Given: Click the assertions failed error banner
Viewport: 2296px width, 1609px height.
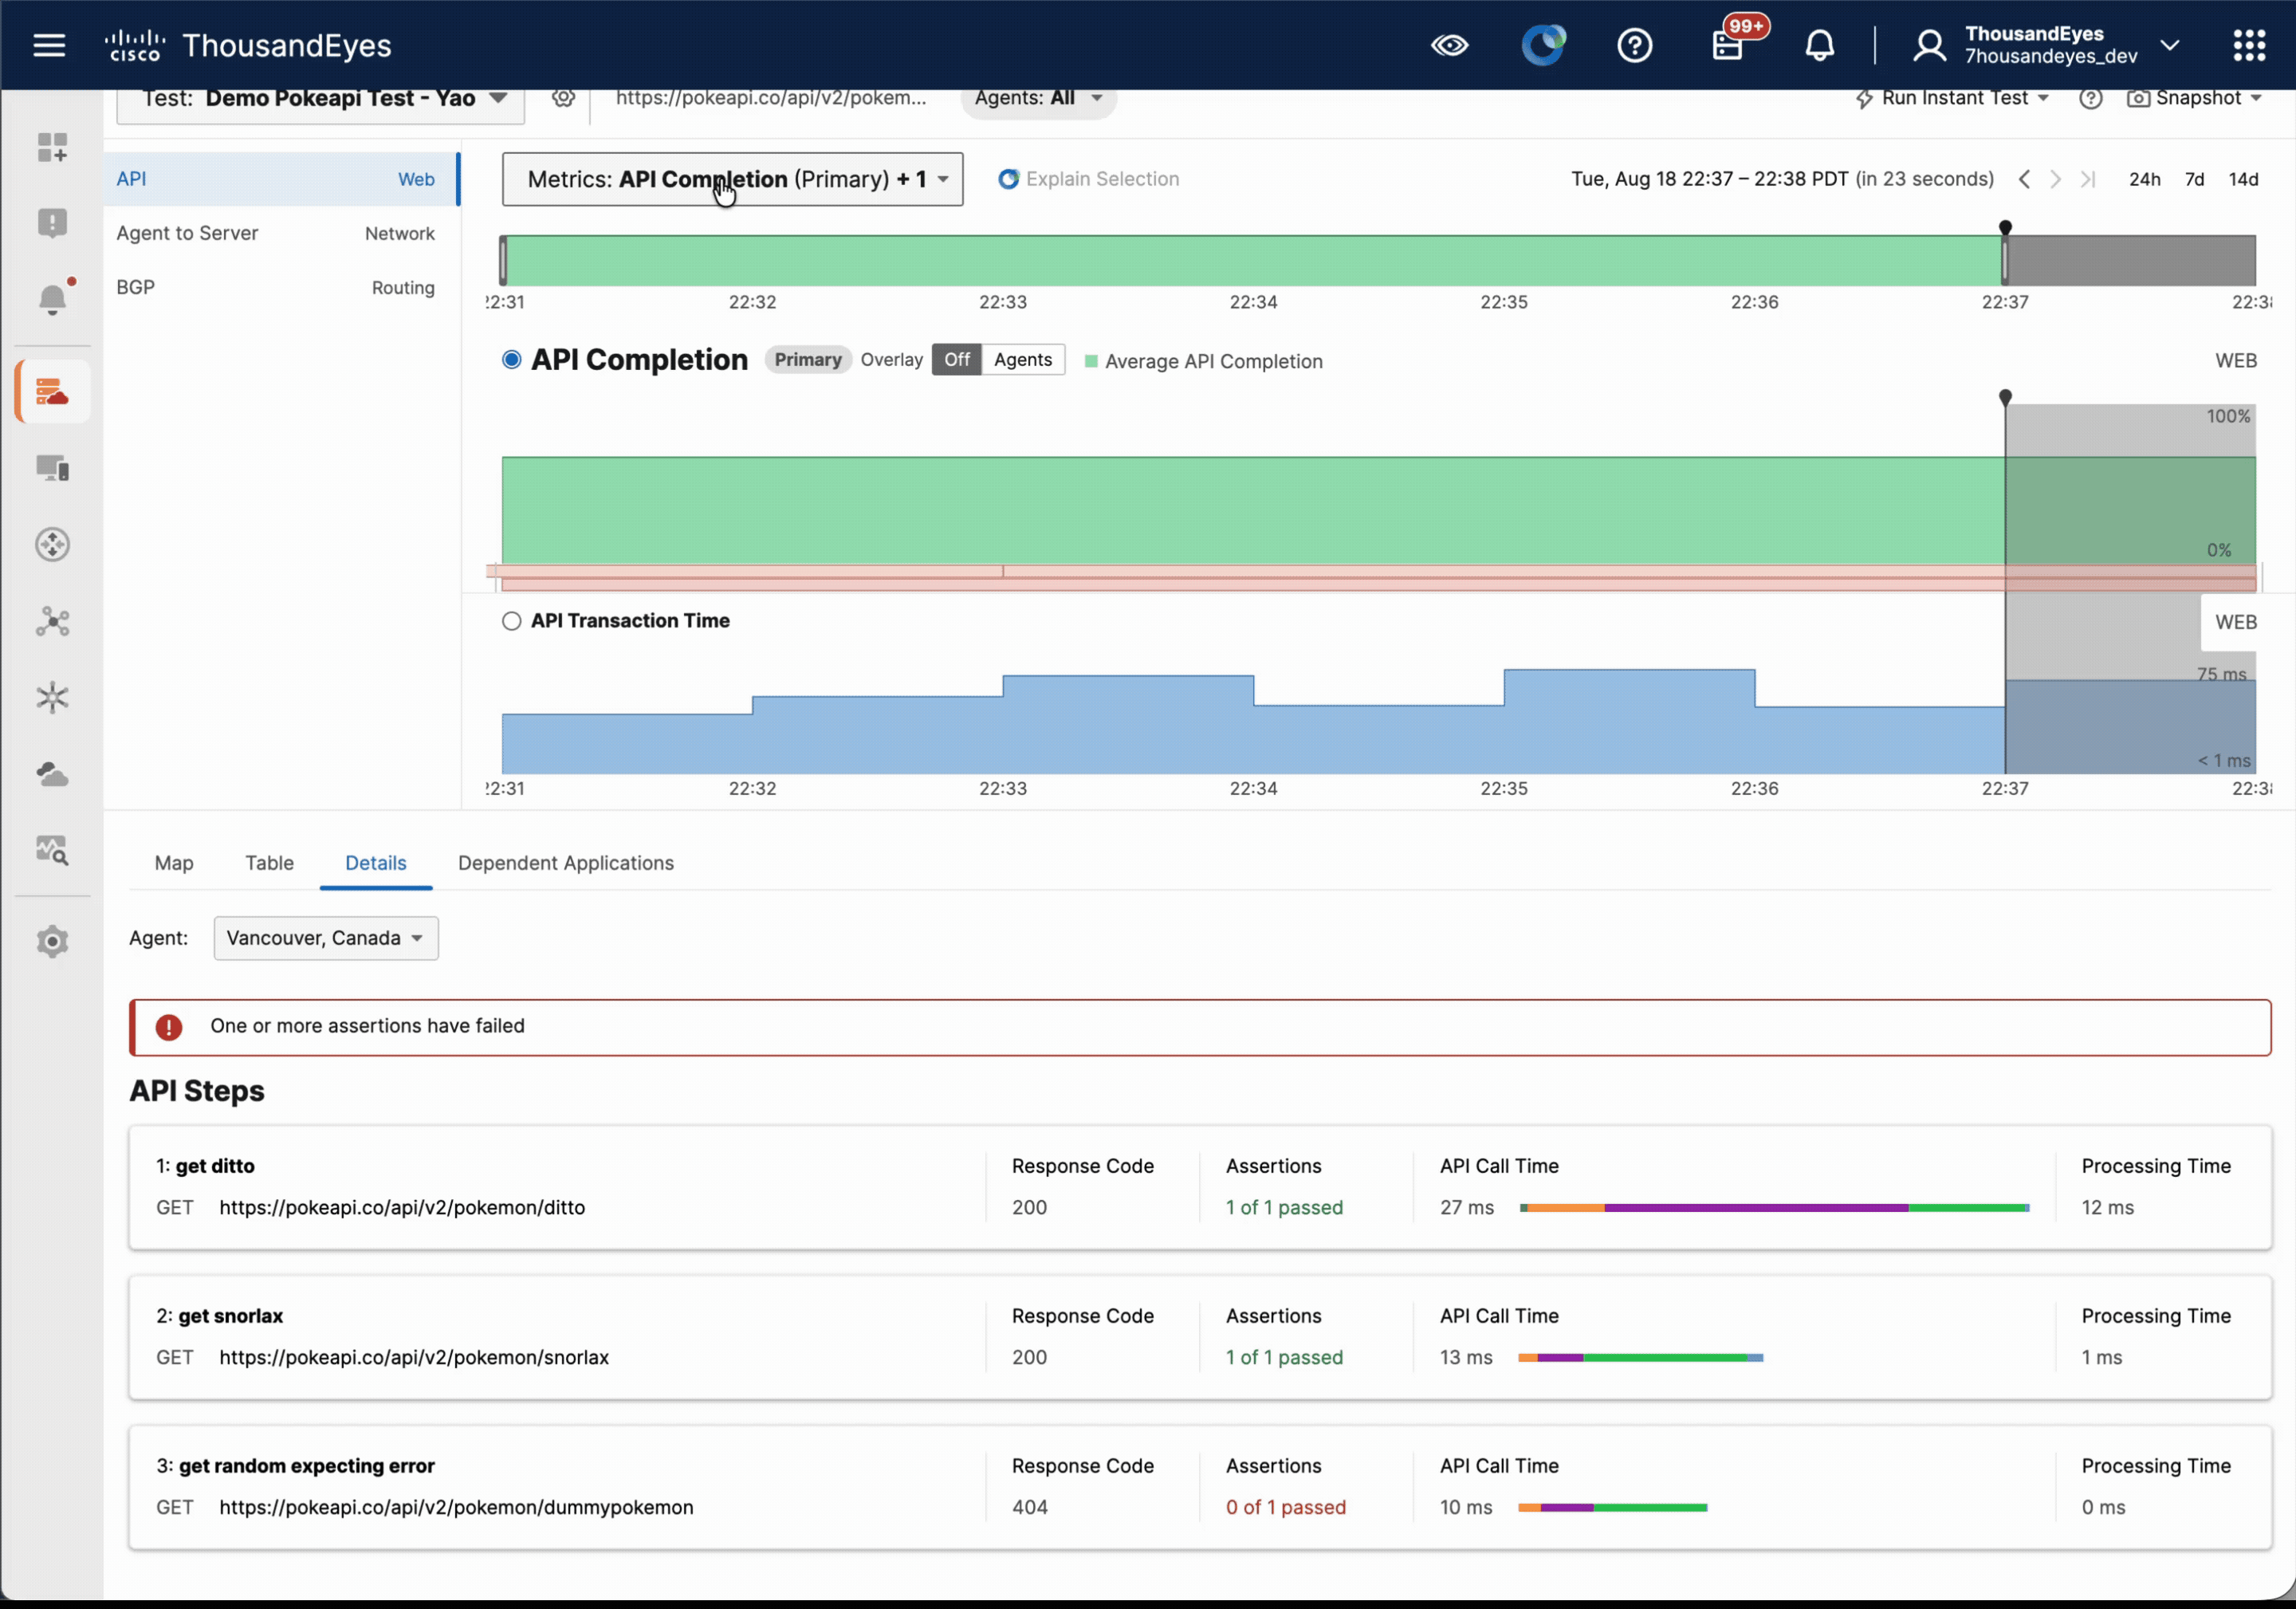Looking at the screenshot, I should point(1199,1027).
